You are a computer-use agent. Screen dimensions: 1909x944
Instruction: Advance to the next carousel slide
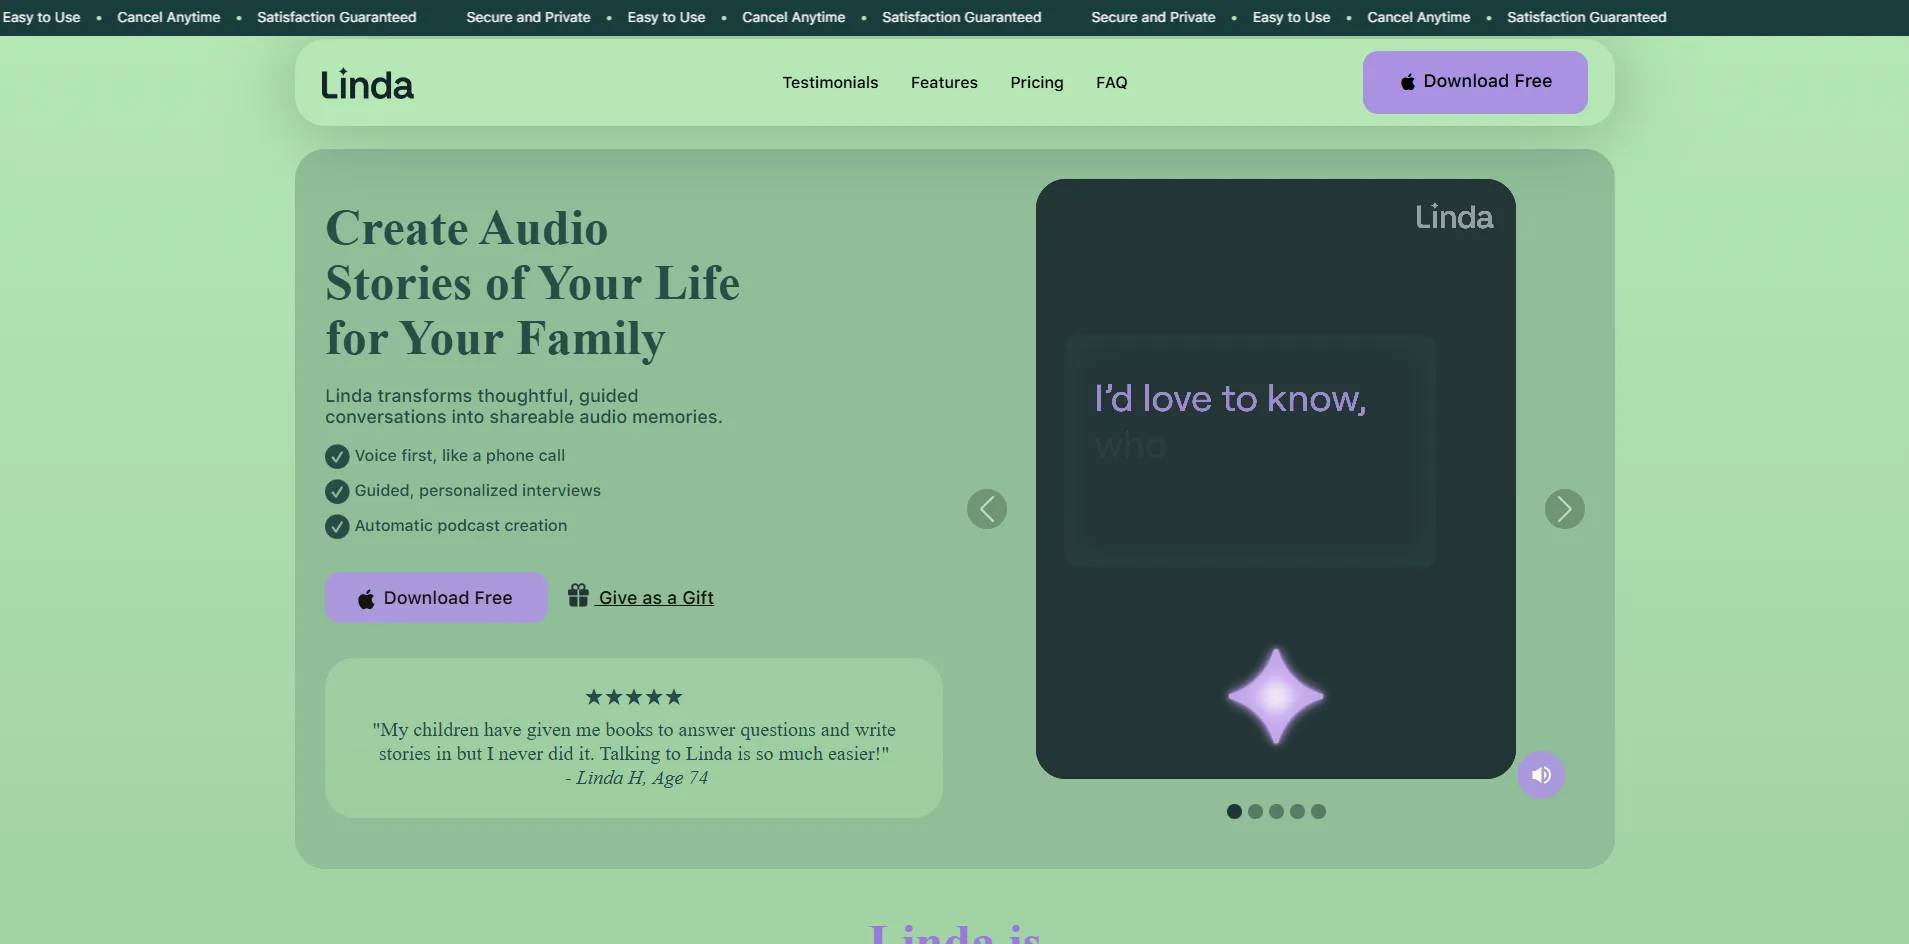pos(1564,509)
